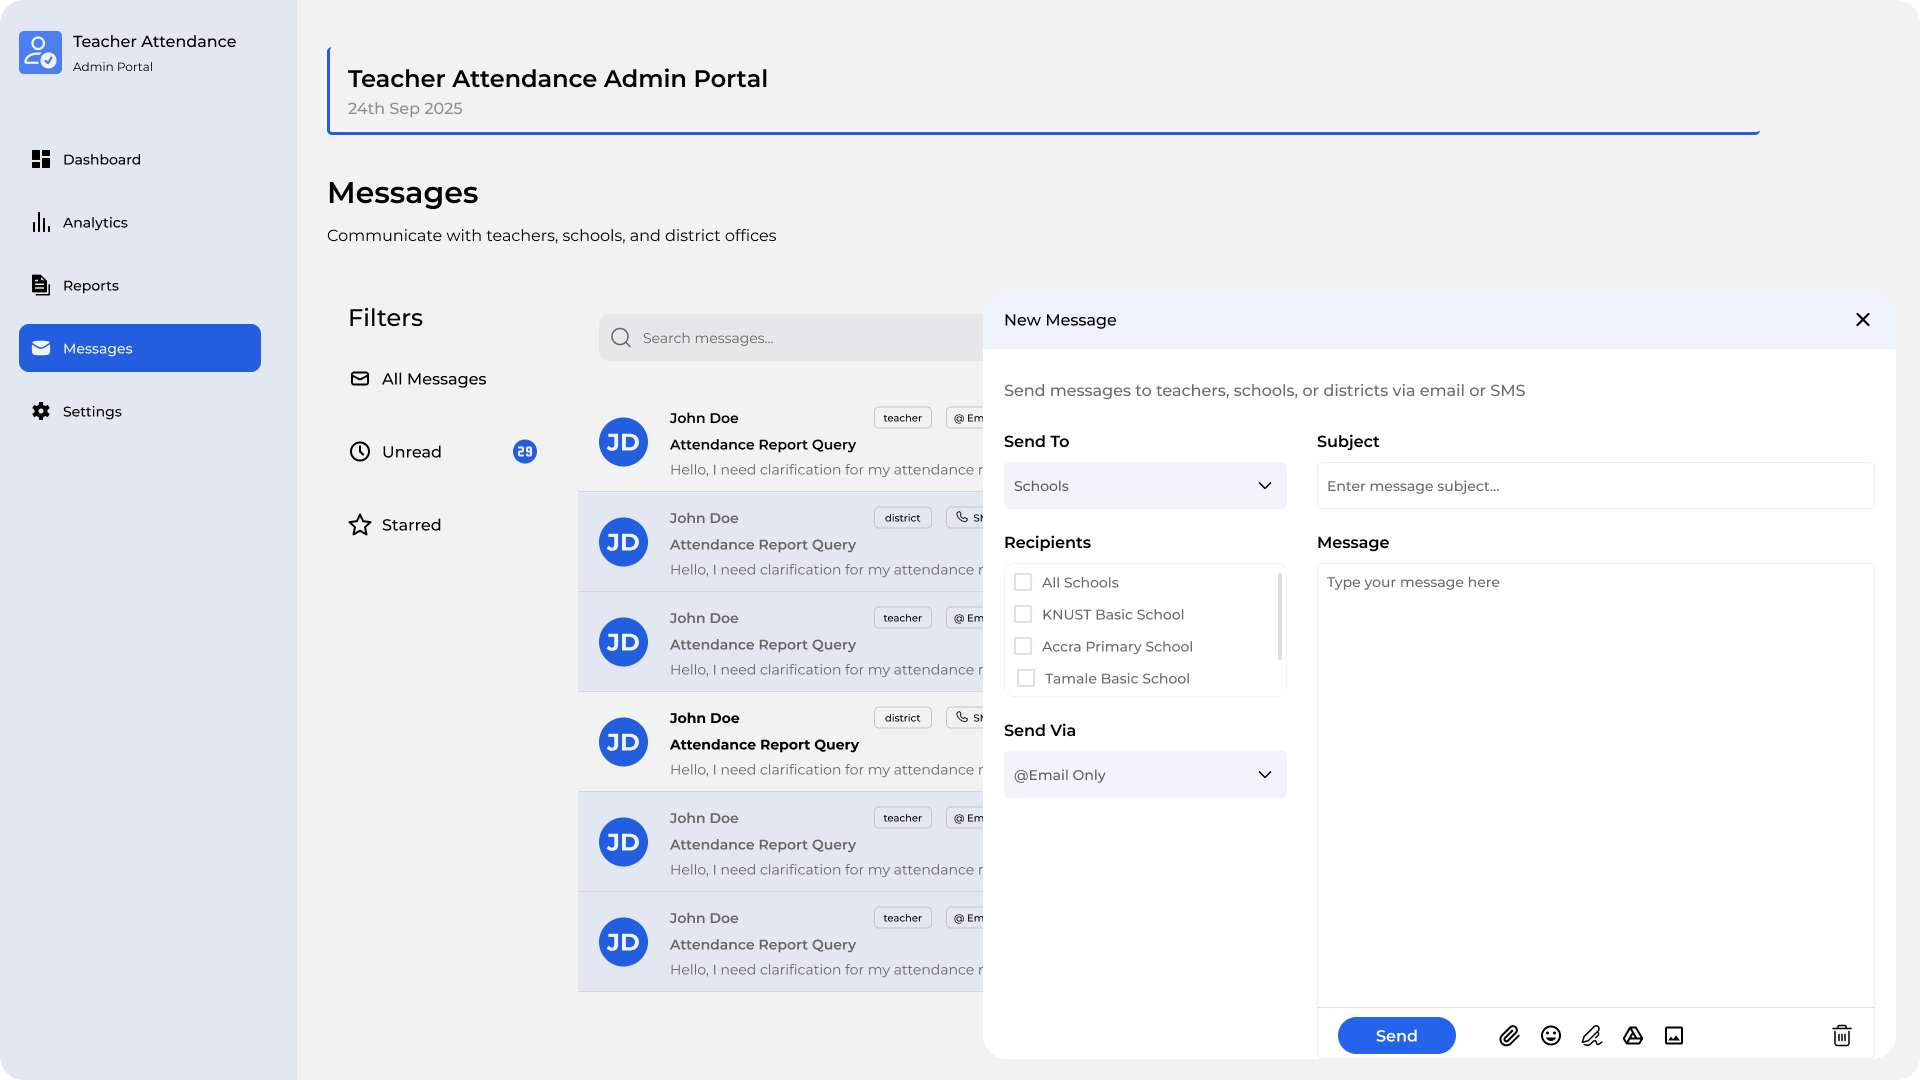The height and width of the screenshot is (1080, 1920).
Task: Select Accra Primary School checkbox
Action: pos(1023,646)
